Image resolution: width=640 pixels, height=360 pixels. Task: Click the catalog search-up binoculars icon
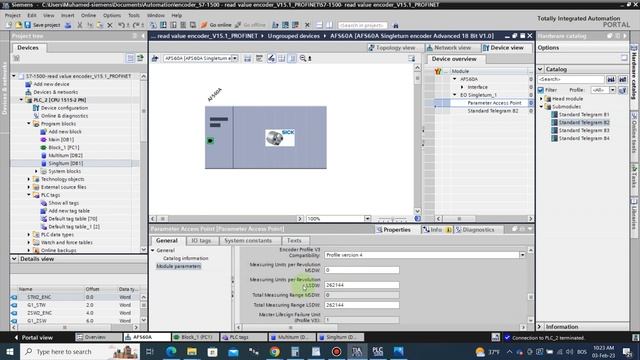click(622, 79)
